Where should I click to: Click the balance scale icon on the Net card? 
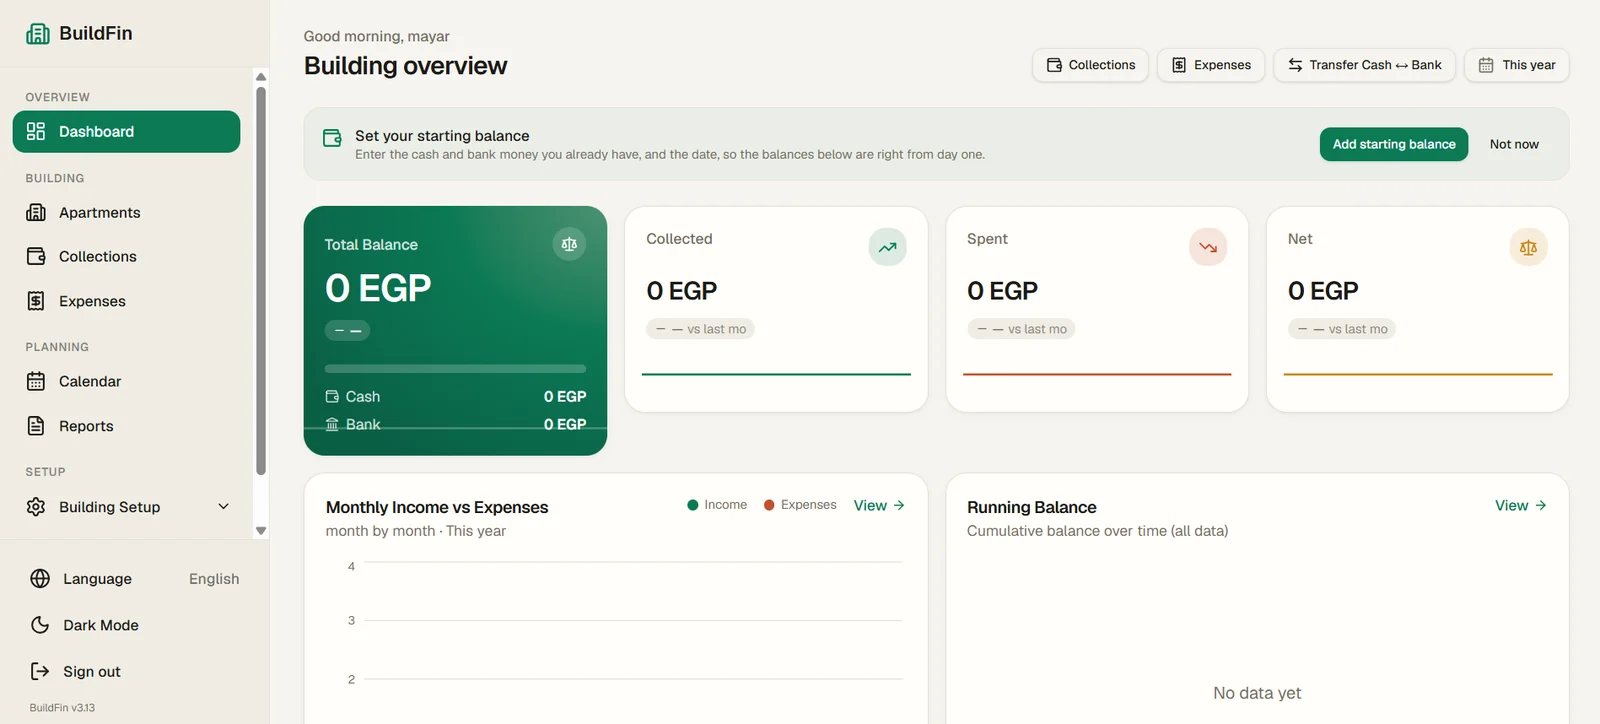pos(1528,247)
